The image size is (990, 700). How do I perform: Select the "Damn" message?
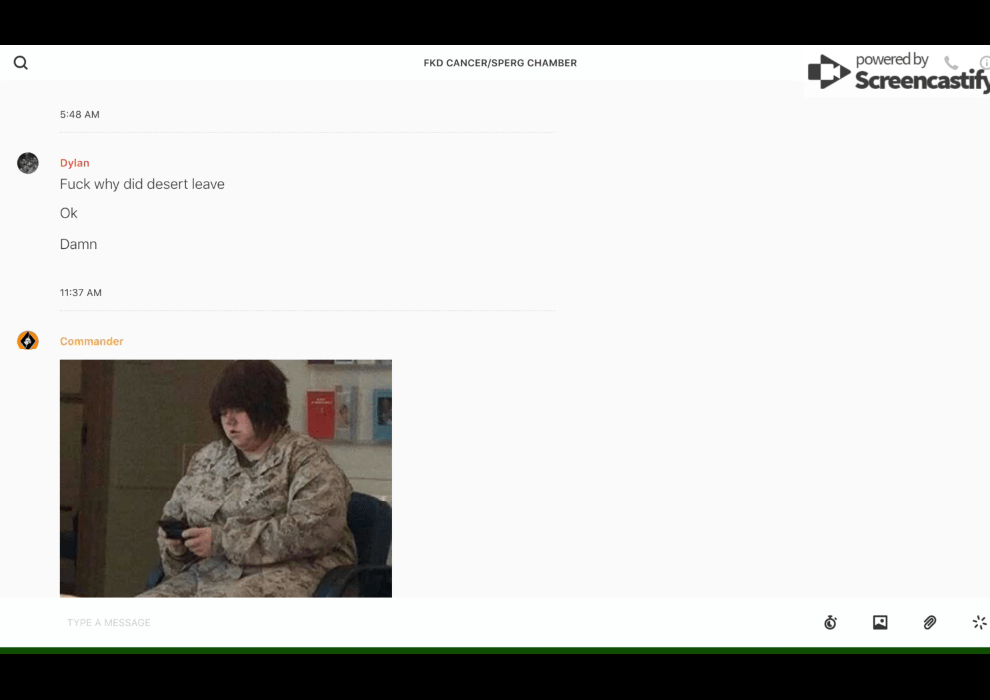click(78, 244)
